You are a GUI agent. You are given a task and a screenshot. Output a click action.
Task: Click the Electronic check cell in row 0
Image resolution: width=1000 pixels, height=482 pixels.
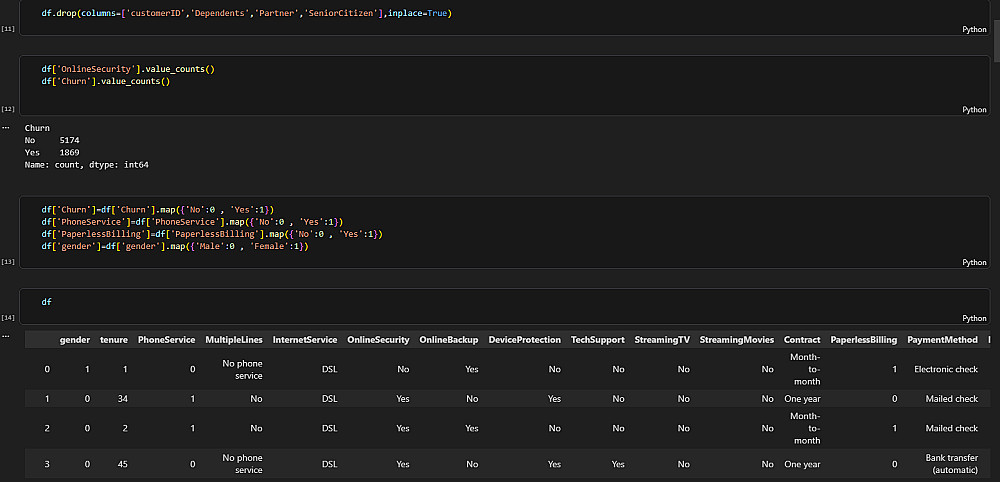coord(946,369)
